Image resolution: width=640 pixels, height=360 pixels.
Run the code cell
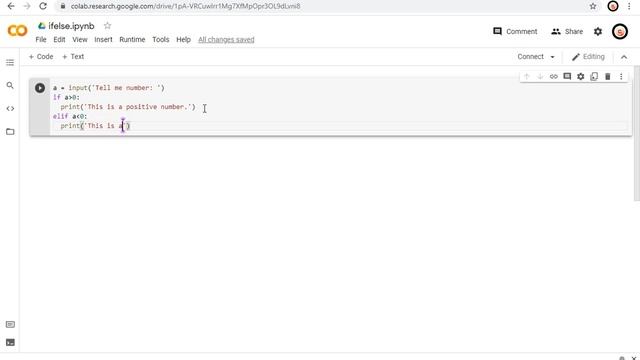(40, 88)
